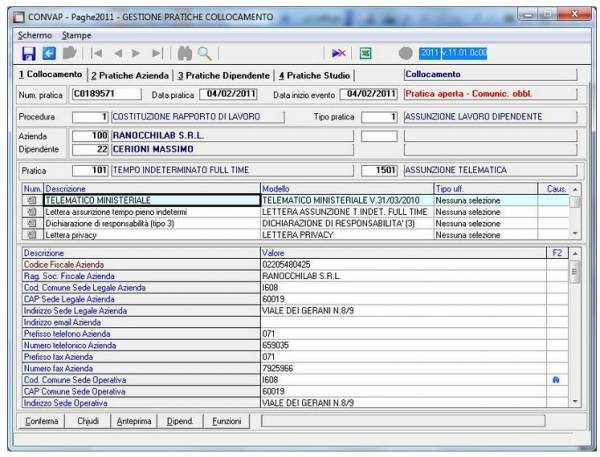Viewport: 600px width, 457px height.
Task: Click the gray circle toolbar icon
Action: pyautogui.click(x=405, y=53)
